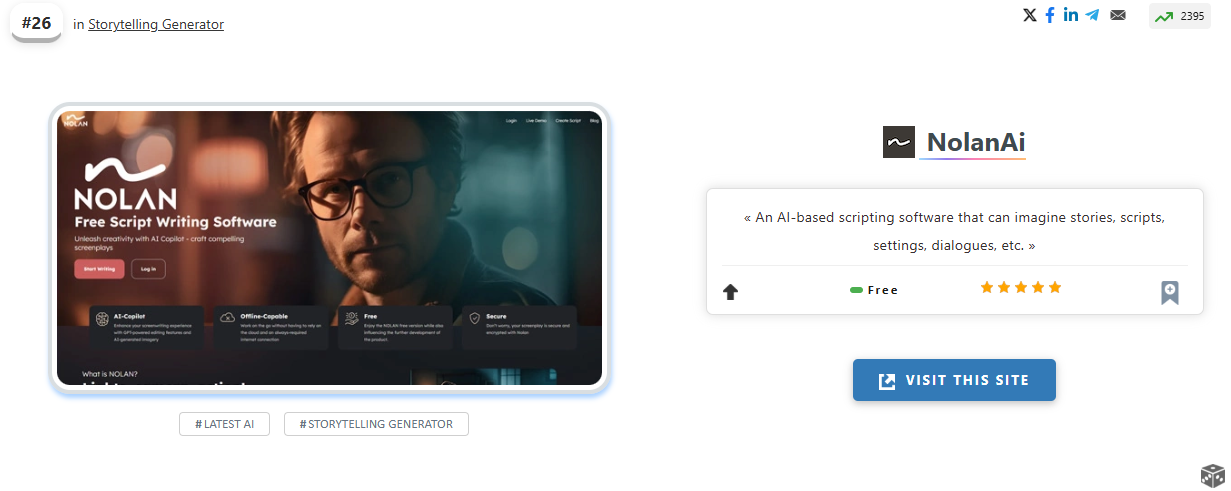The height and width of the screenshot is (491, 1231).
Task: Click the #26 ranking badge
Action: tap(36, 23)
